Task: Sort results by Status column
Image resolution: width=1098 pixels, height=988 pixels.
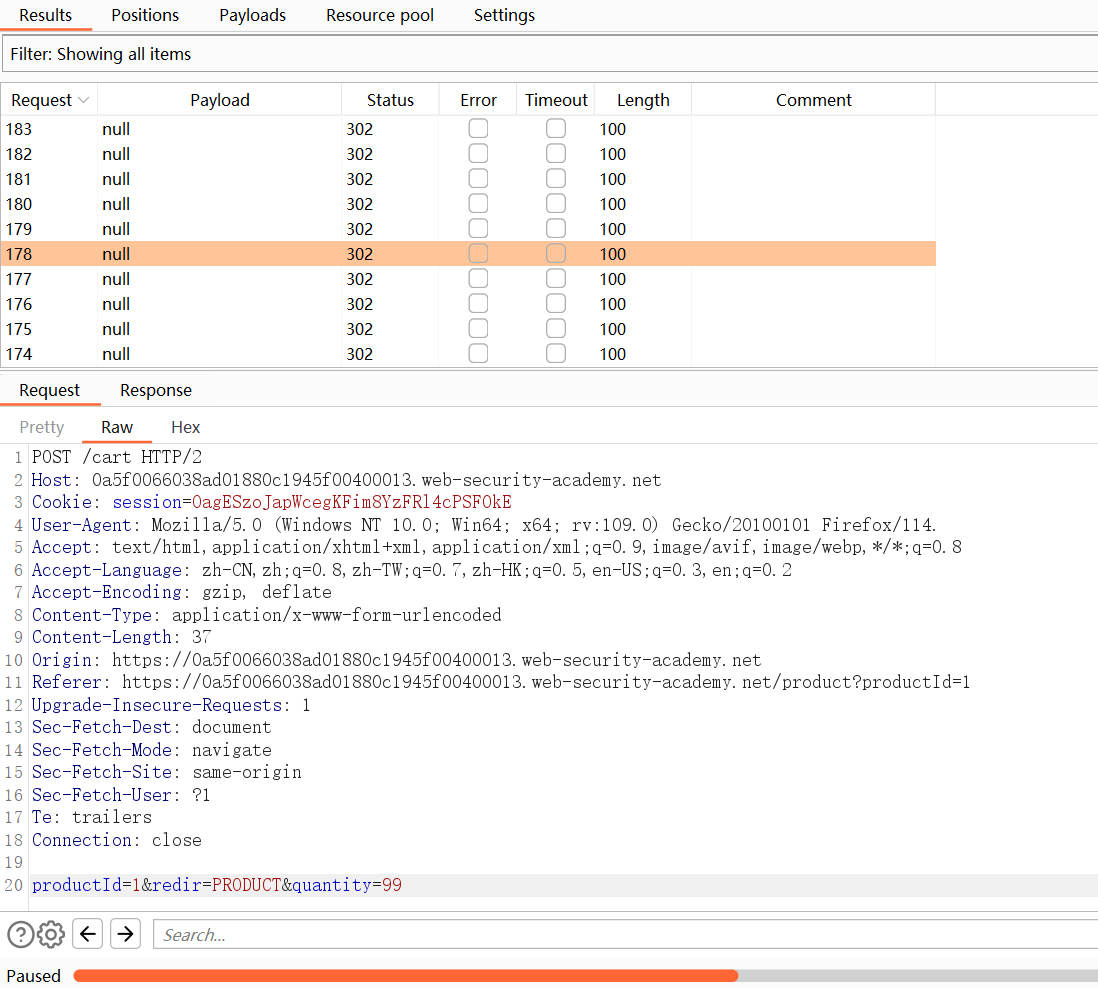Action: pos(390,100)
